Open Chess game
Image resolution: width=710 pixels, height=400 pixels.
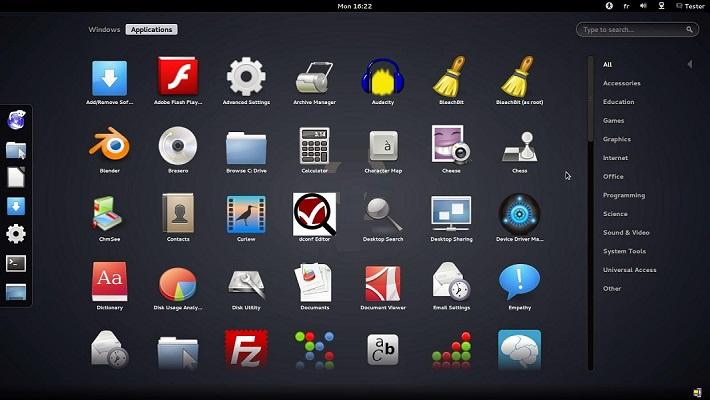(519, 147)
